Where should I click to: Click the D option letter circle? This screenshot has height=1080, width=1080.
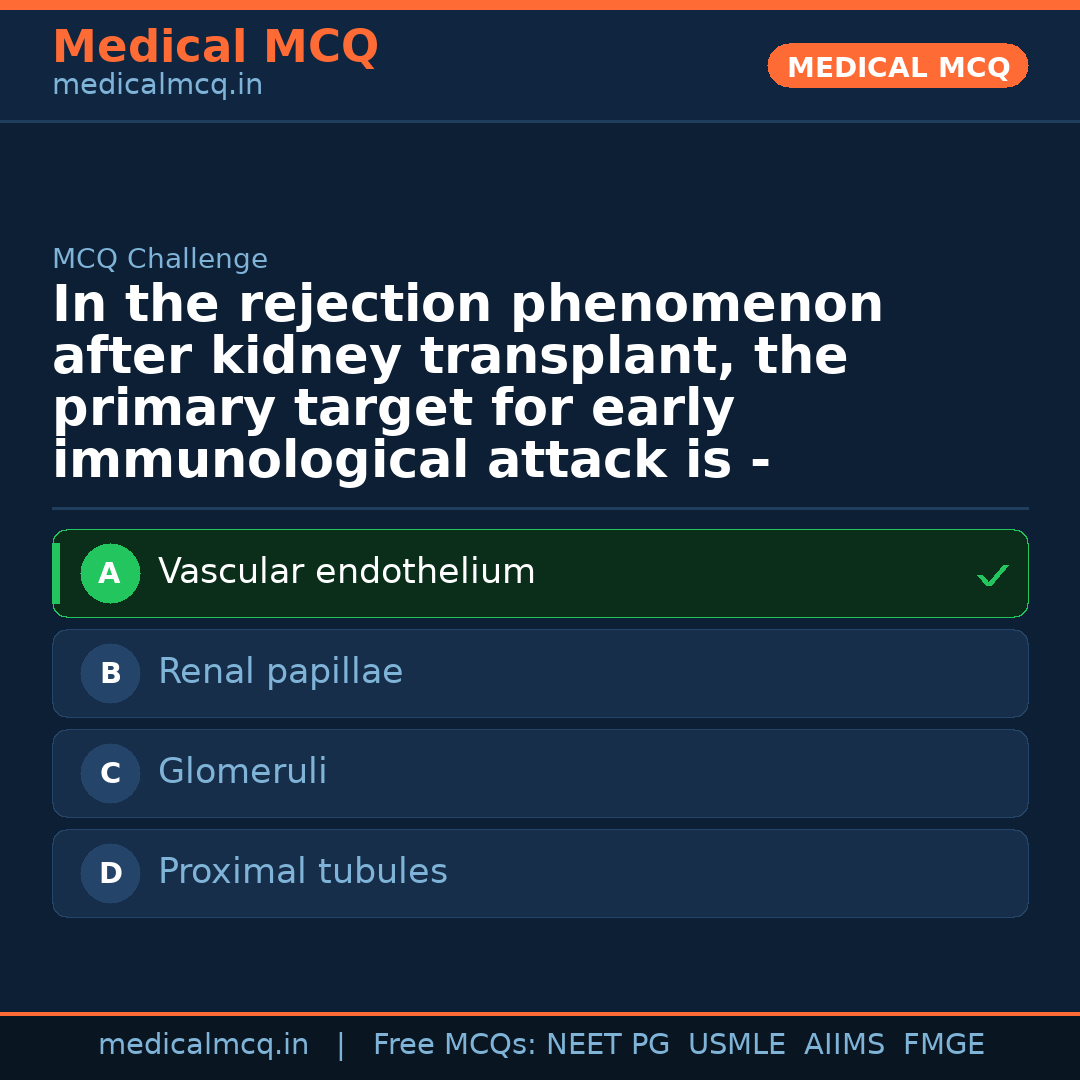coord(110,874)
